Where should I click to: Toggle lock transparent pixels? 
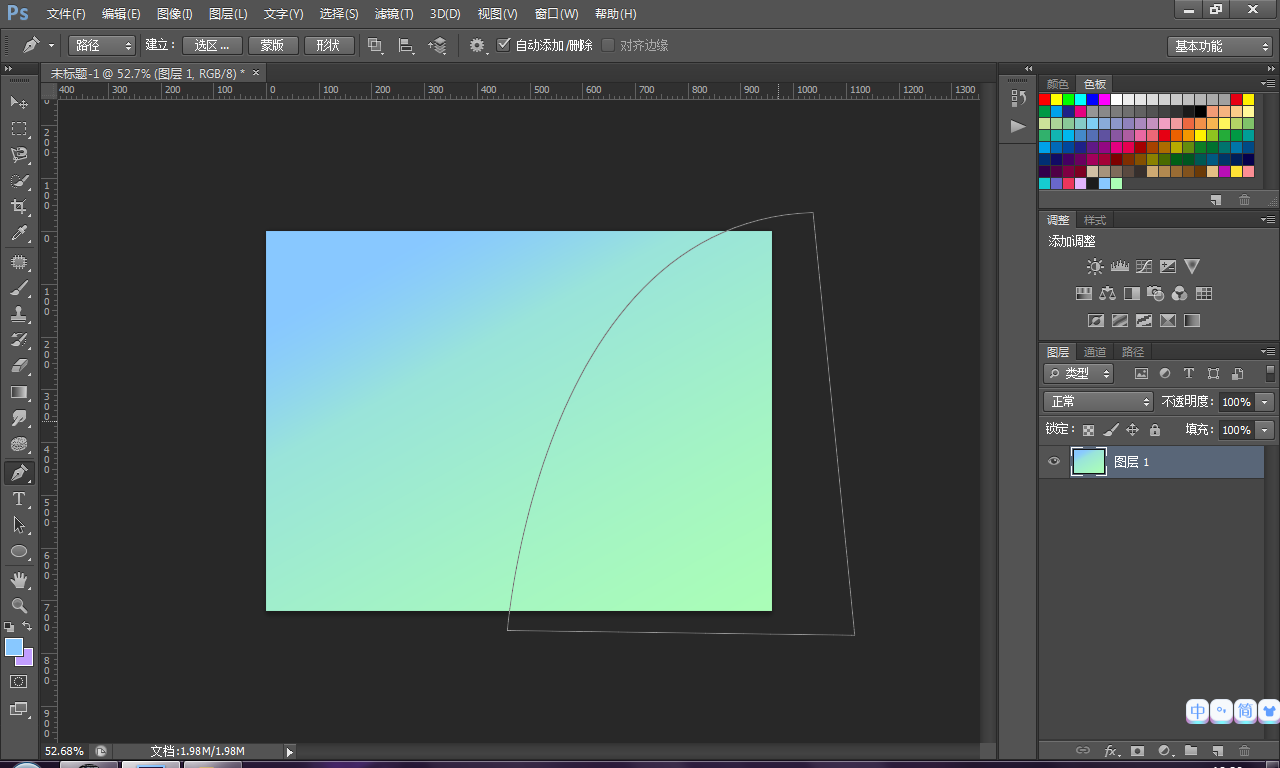(x=1089, y=430)
